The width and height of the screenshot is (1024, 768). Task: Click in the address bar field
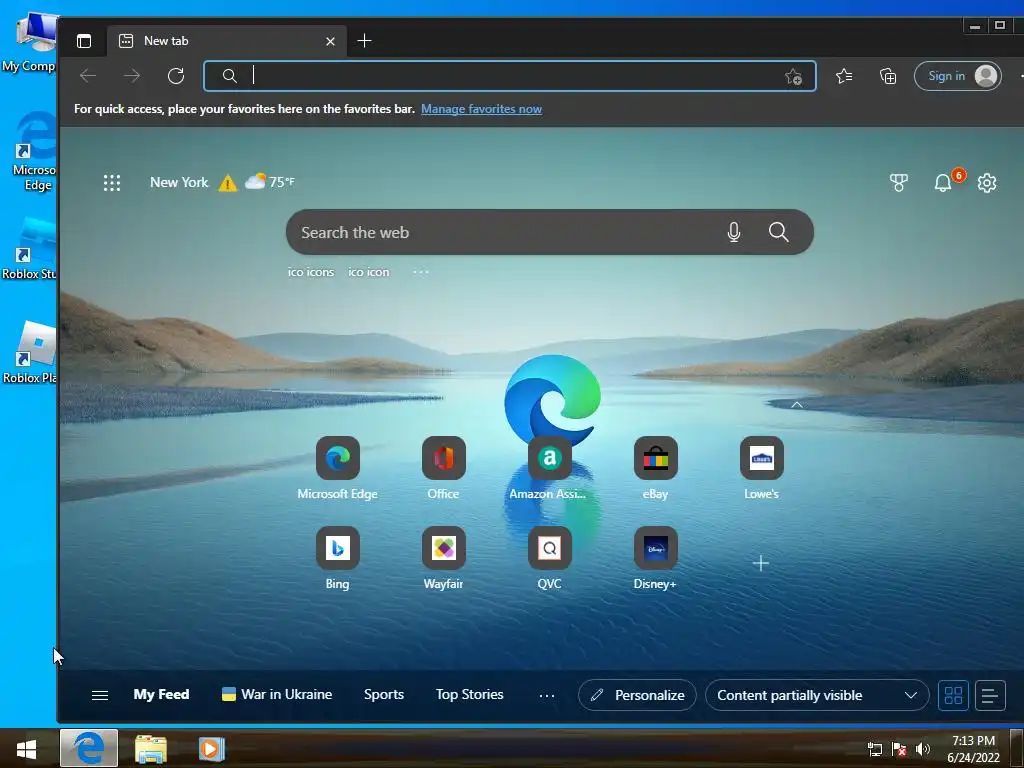[x=509, y=76]
